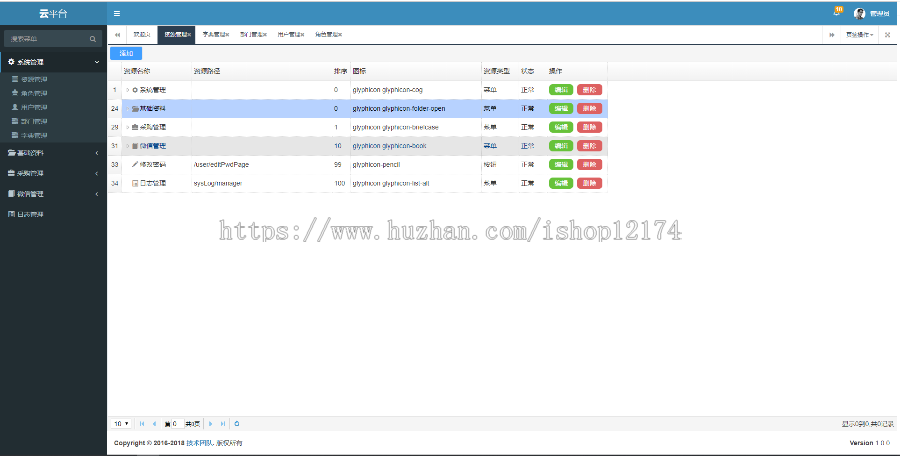Click the fullscreen icon beside 页签操作
The image size is (900, 456).
tap(887, 35)
